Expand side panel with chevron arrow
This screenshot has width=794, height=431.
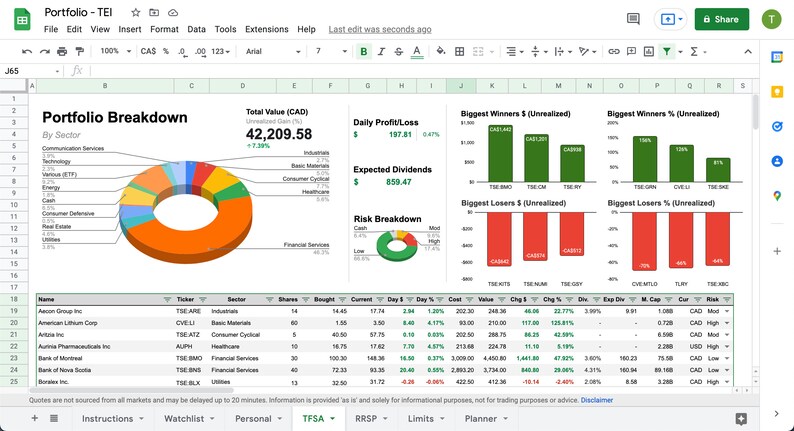pos(777,414)
